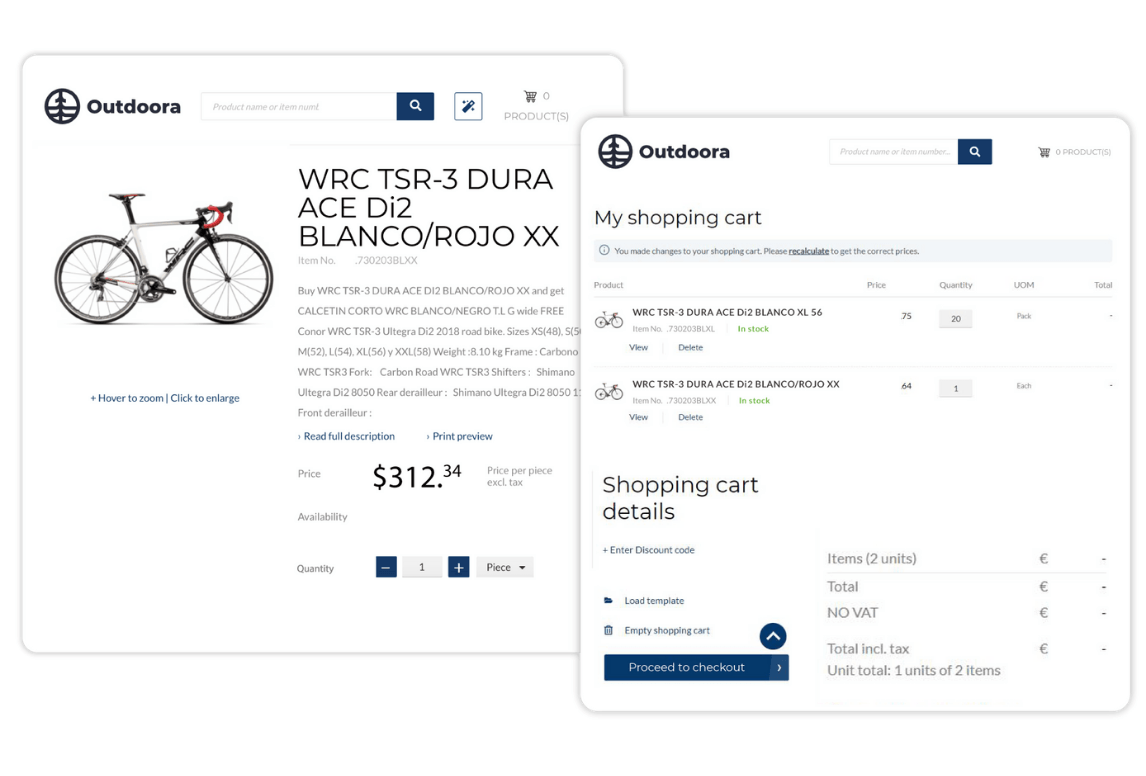Screen dimensions: 1146x776
Task: Click the recalculate link in the notice banner
Action: click(809, 251)
